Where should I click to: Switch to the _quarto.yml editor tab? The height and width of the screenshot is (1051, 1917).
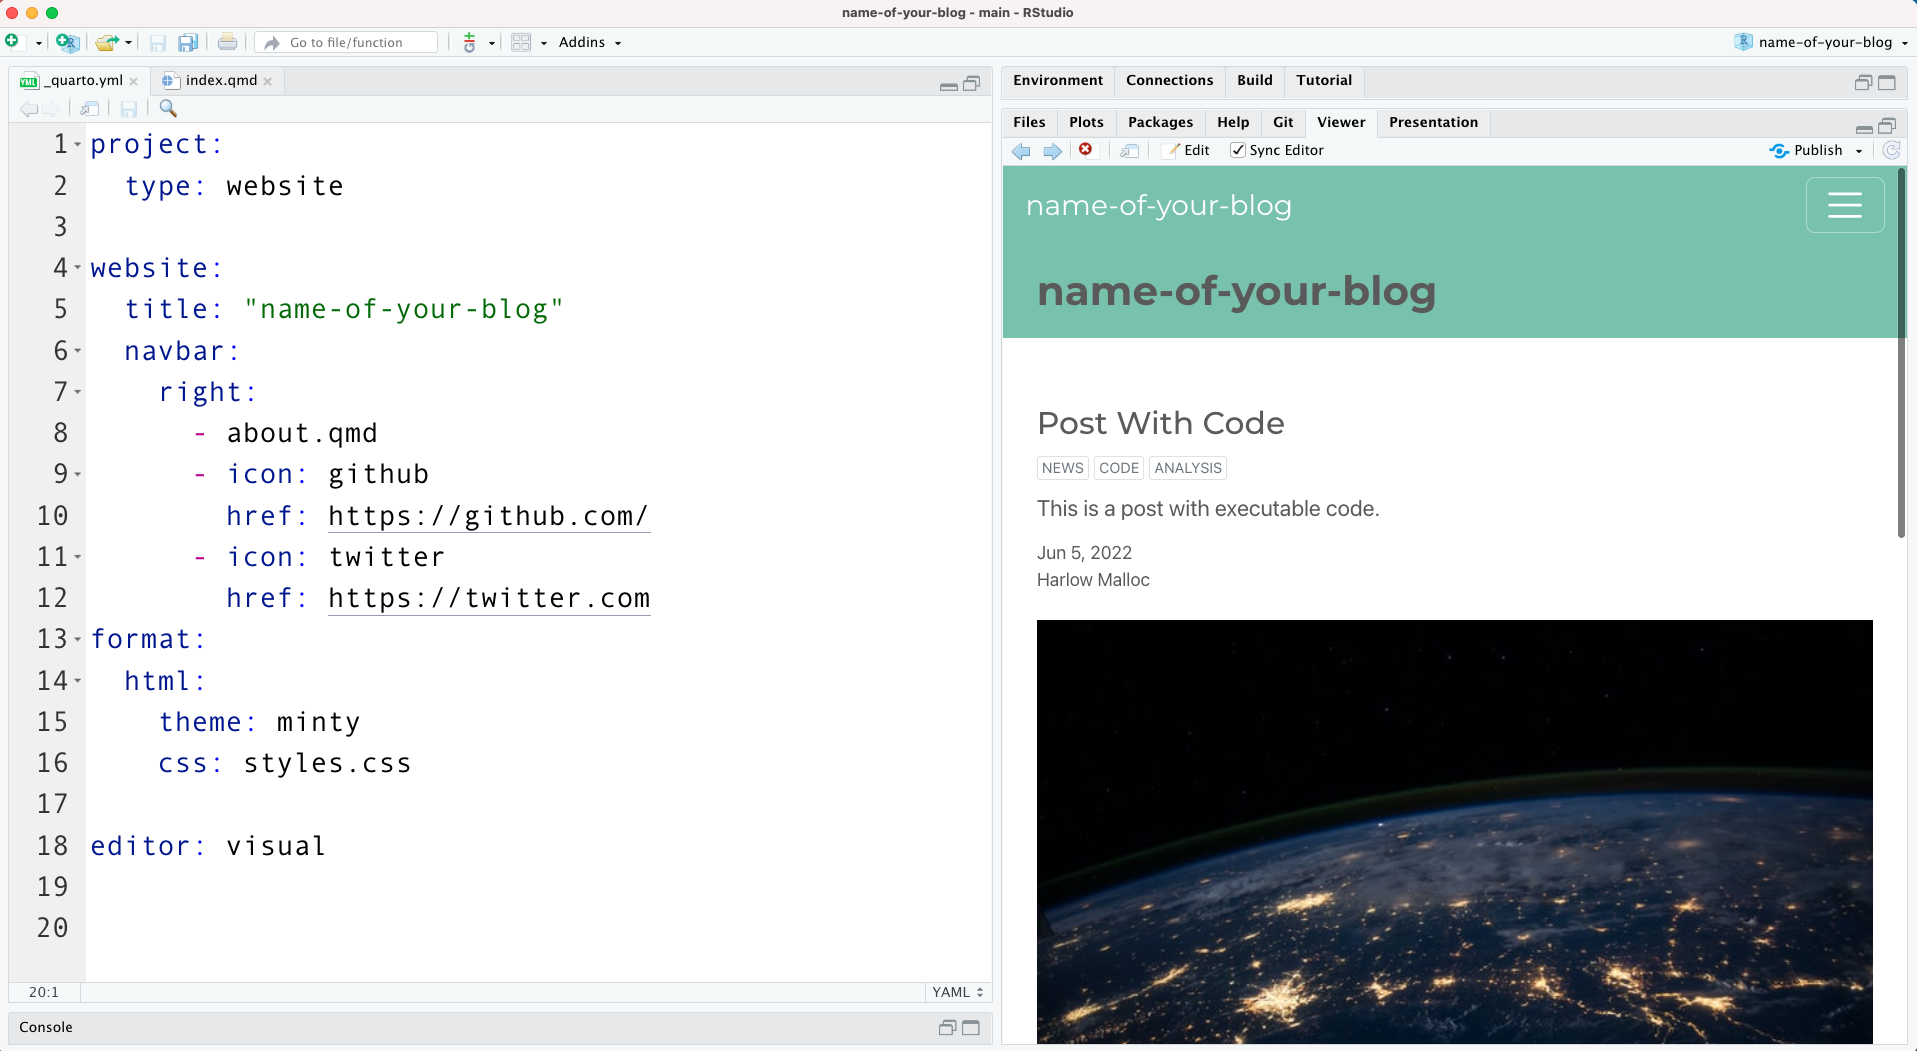85,80
